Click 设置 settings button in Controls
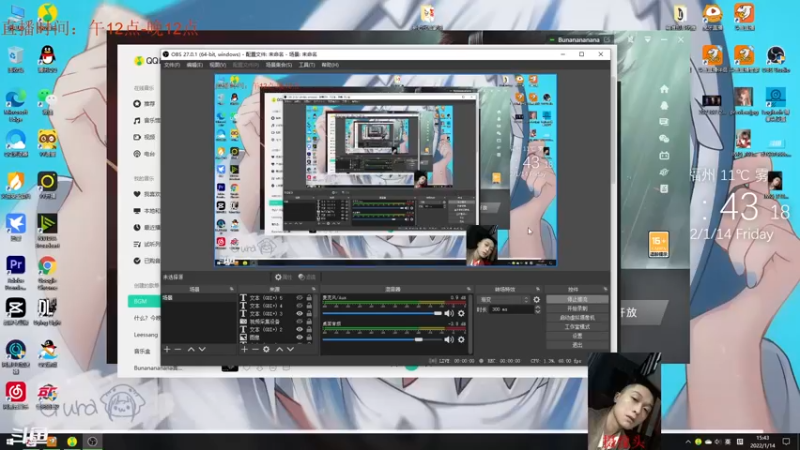The width and height of the screenshot is (800, 450). pos(577,336)
